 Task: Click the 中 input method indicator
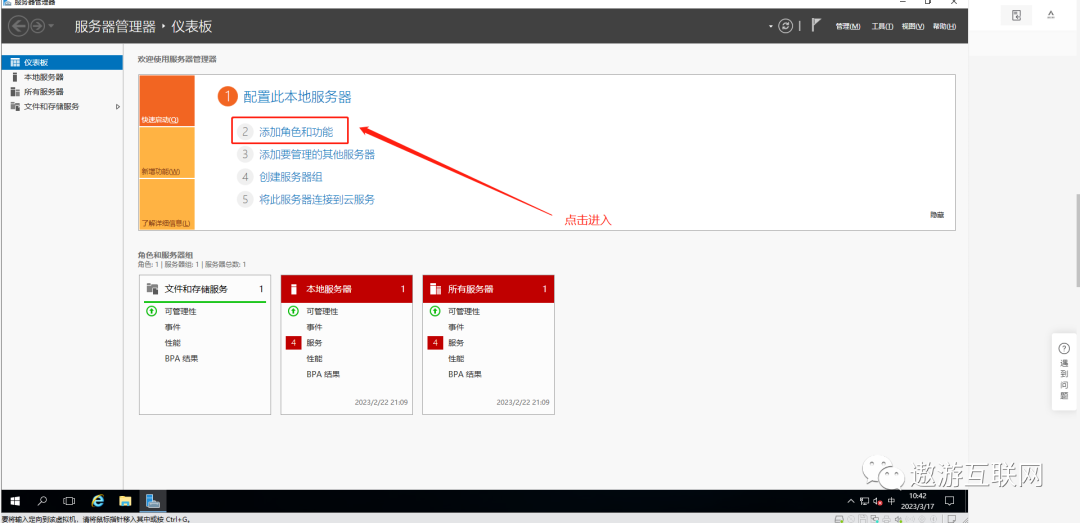coord(892,501)
